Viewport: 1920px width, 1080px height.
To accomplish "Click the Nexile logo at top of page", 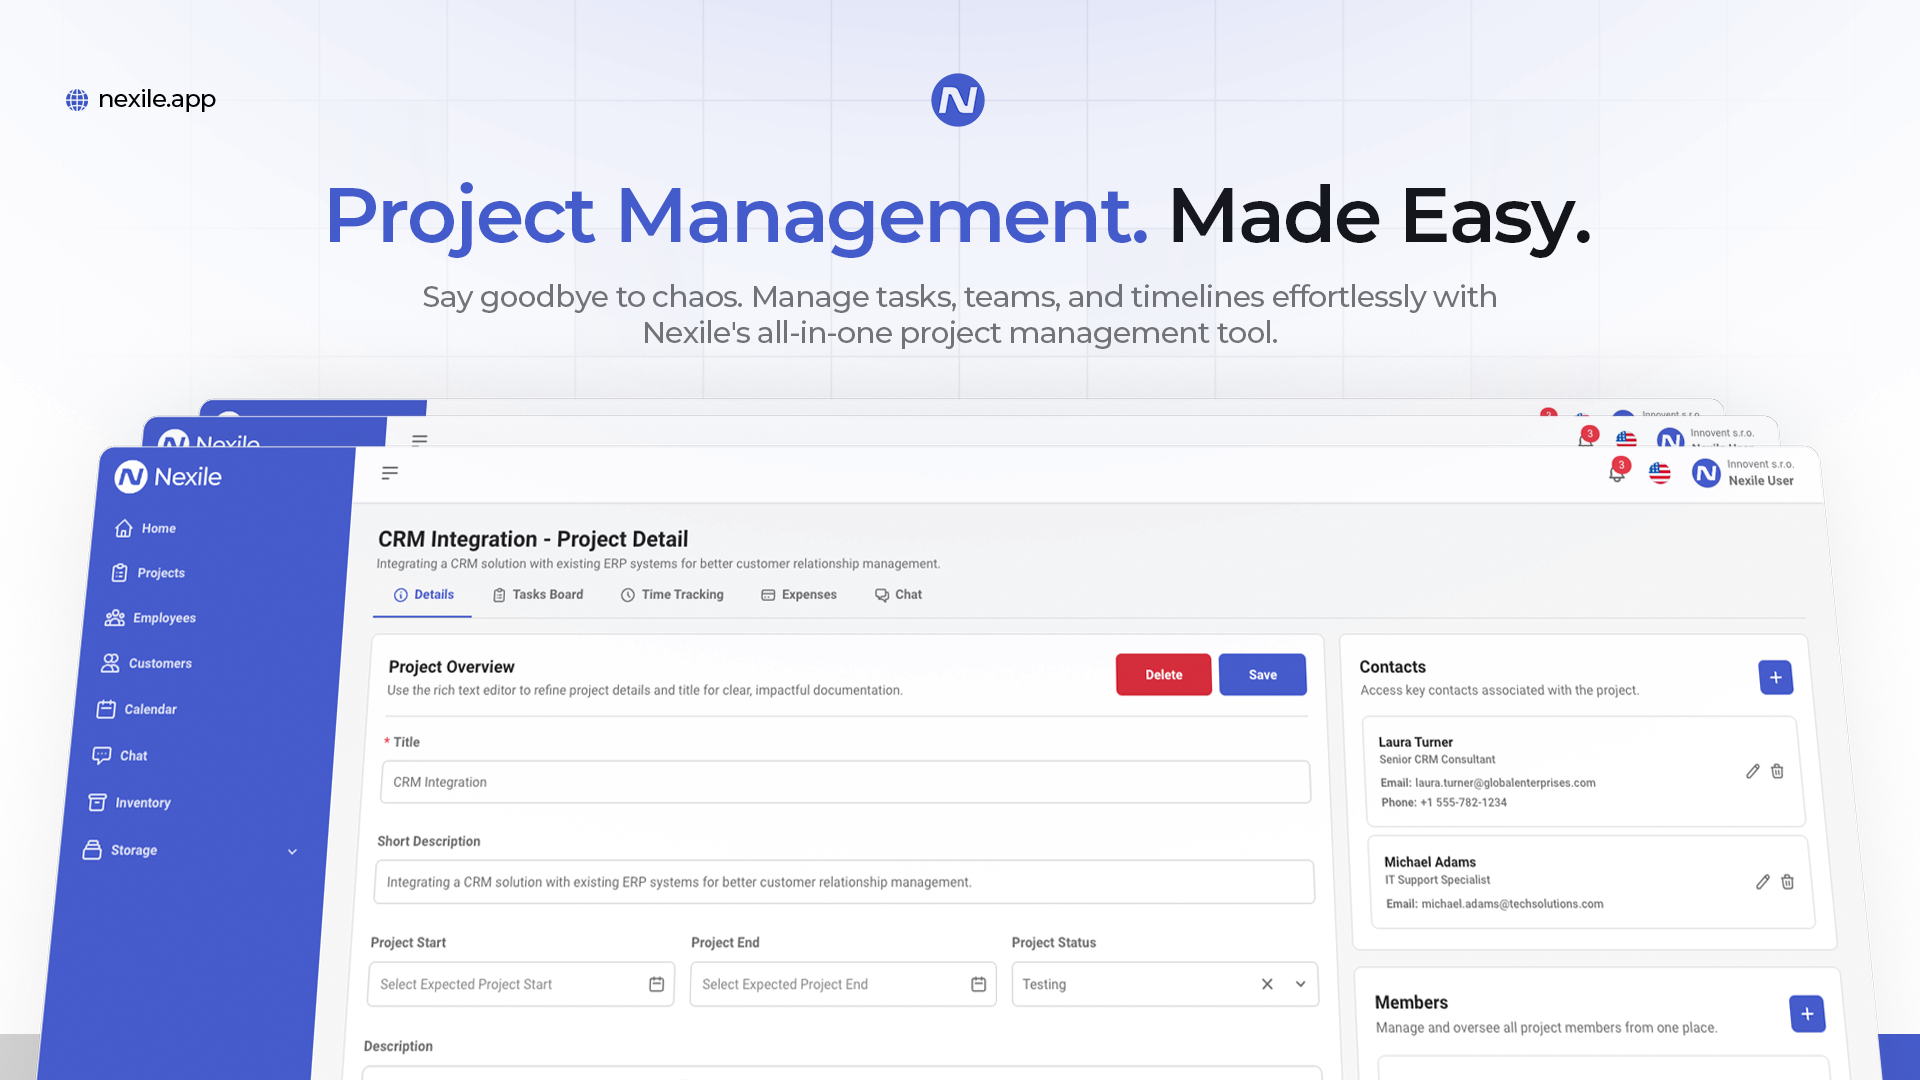I will pyautogui.click(x=958, y=100).
